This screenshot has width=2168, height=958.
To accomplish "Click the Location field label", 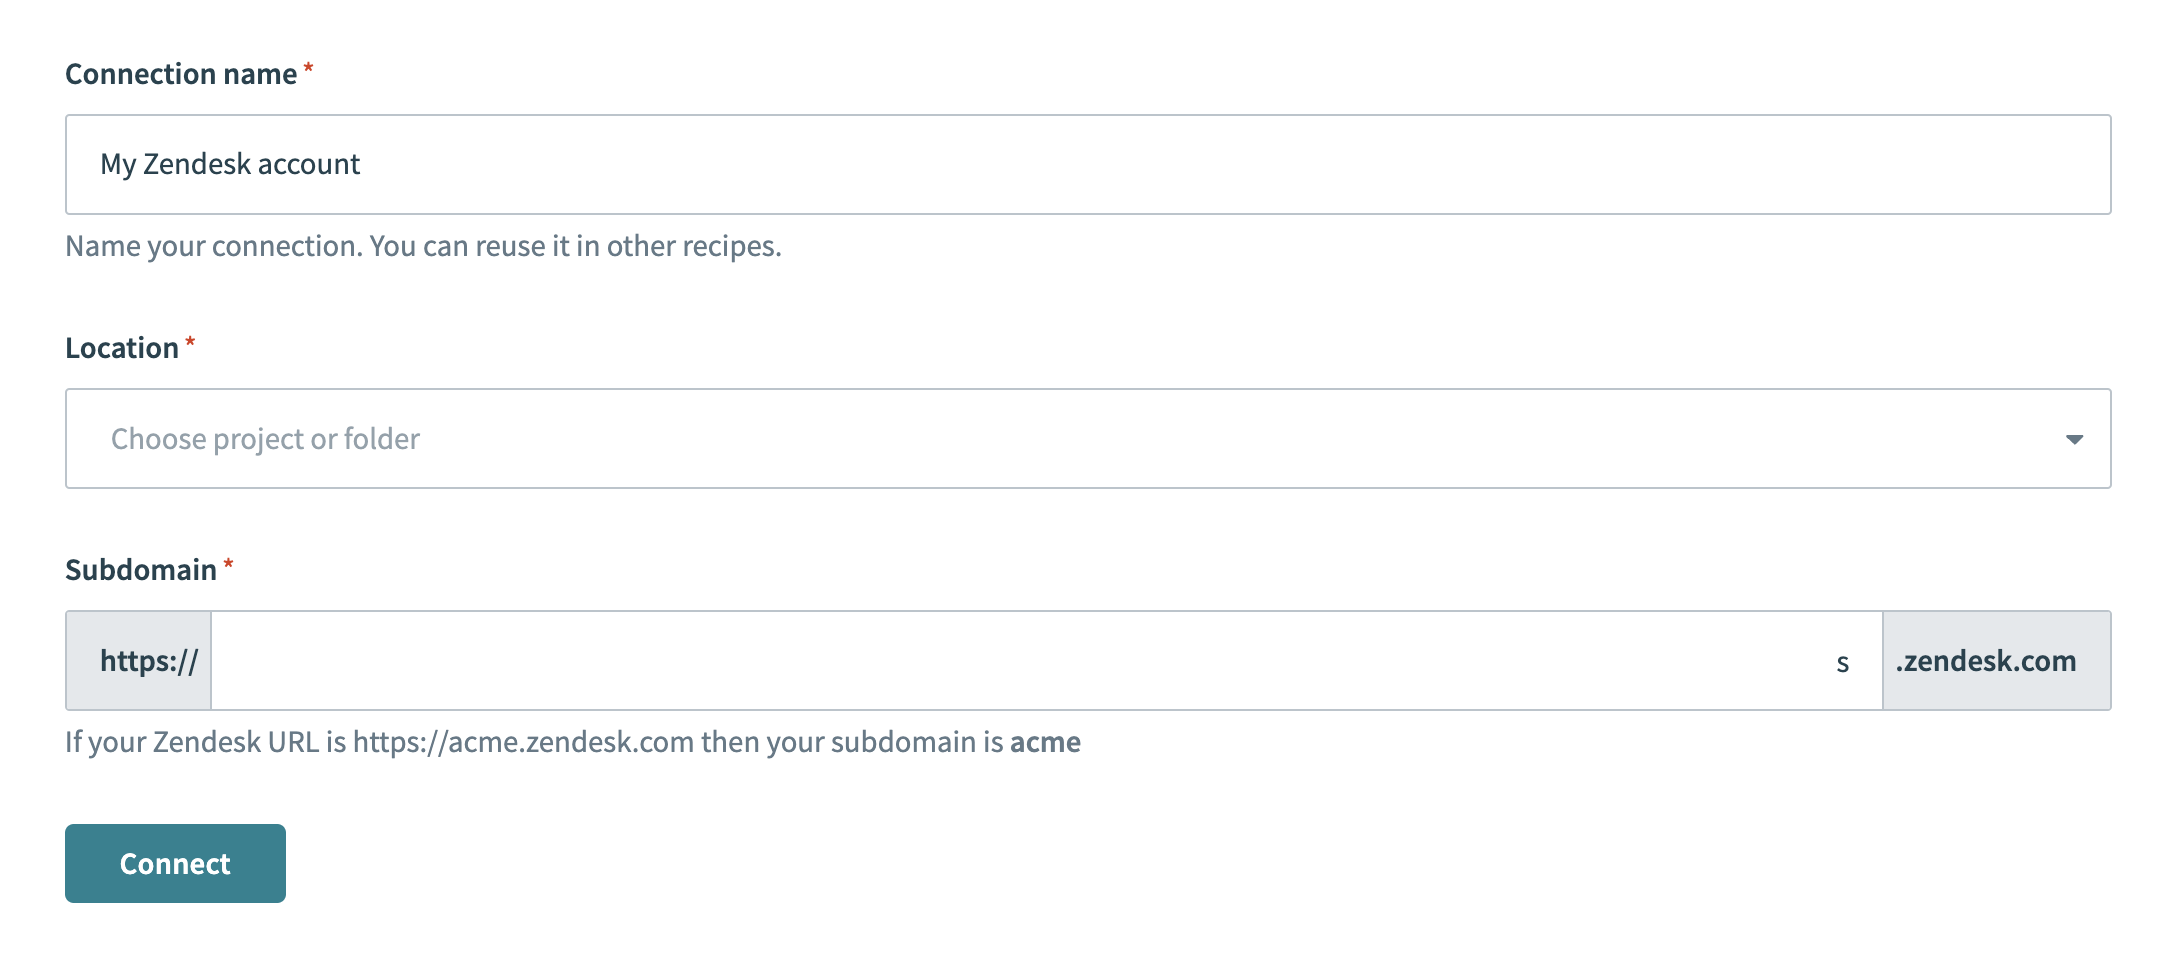I will pos(121,347).
